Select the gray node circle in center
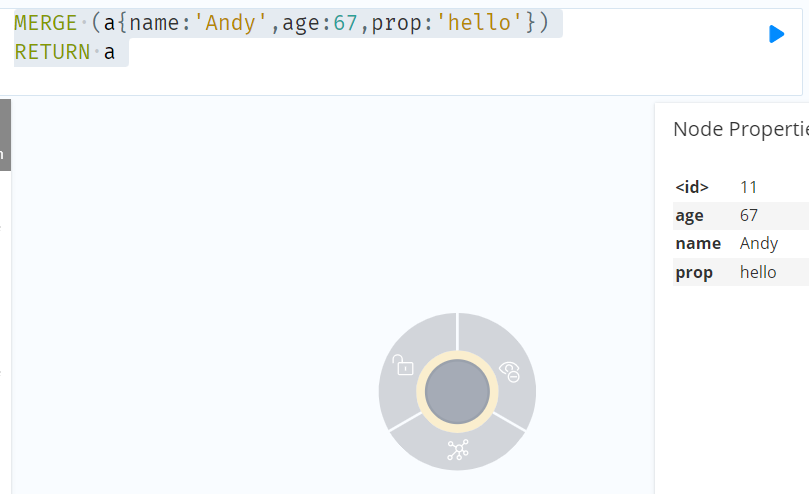Viewport: 809px width, 494px height. (x=457, y=392)
